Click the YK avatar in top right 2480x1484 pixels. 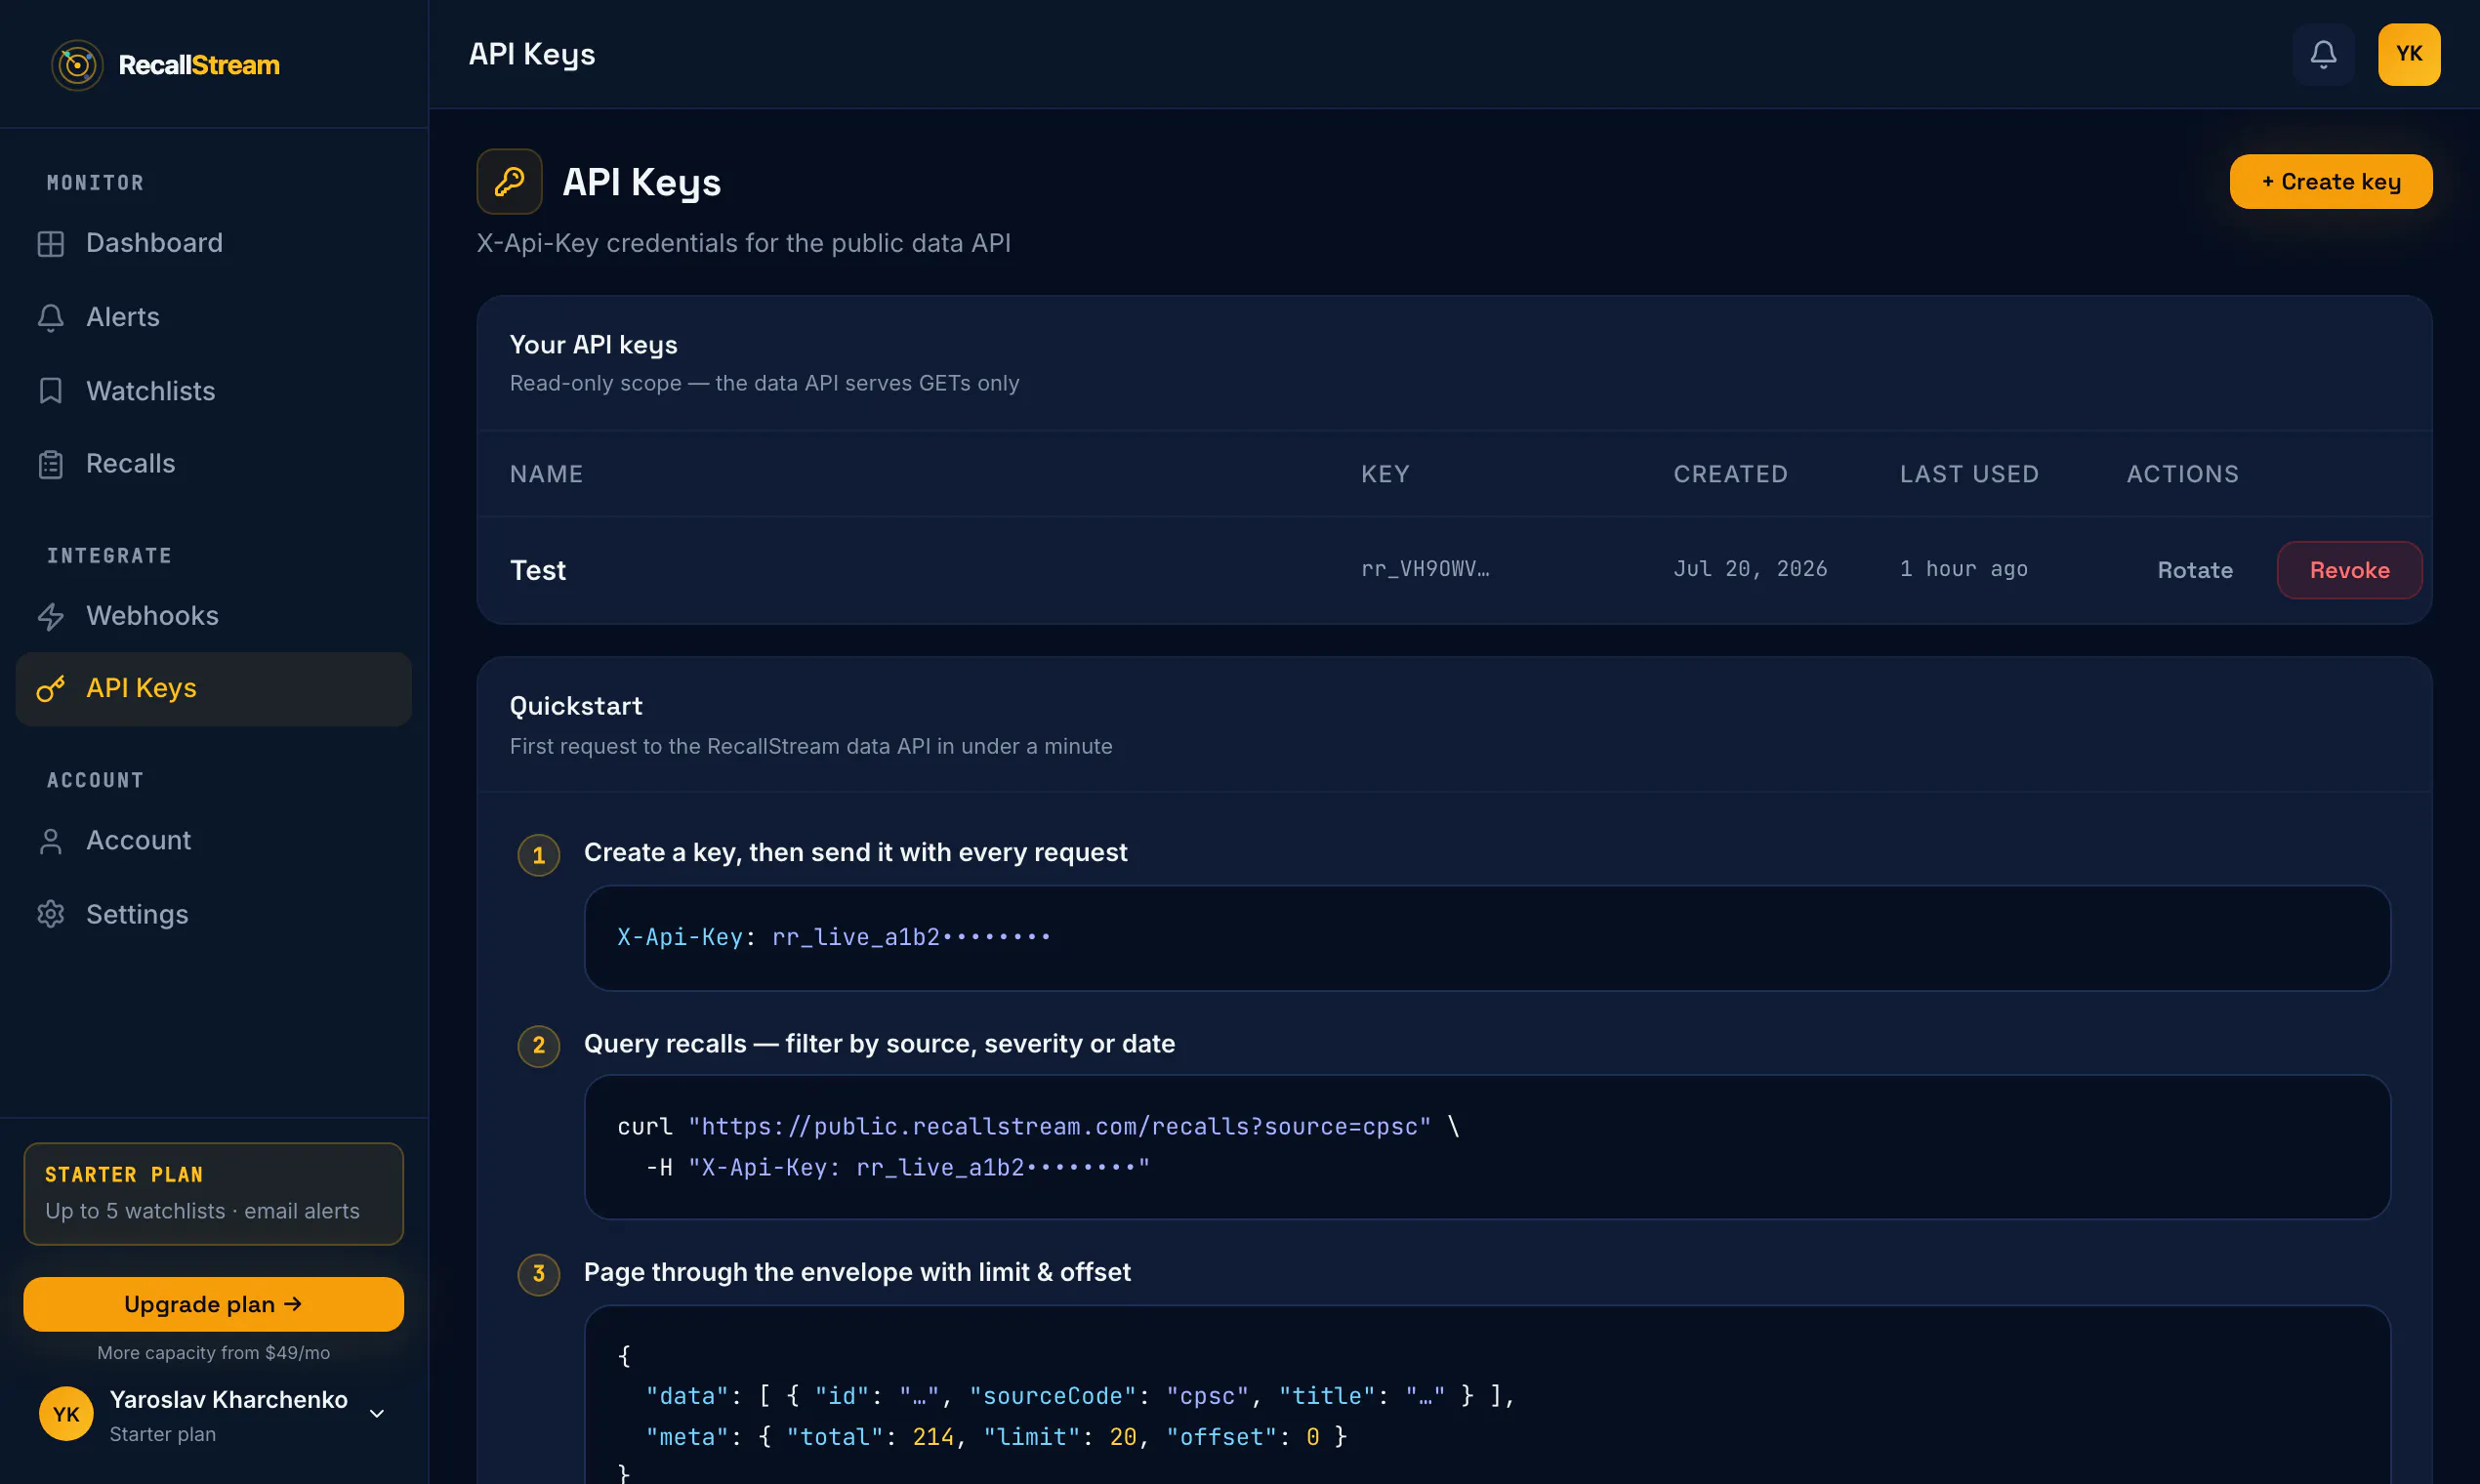pyautogui.click(x=2409, y=54)
